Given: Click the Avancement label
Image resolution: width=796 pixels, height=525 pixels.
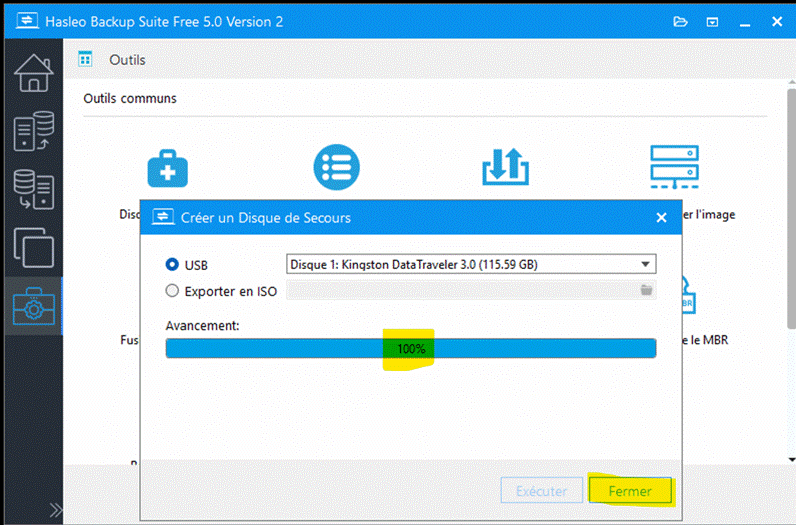Looking at the screenshot, I should 203,325.
